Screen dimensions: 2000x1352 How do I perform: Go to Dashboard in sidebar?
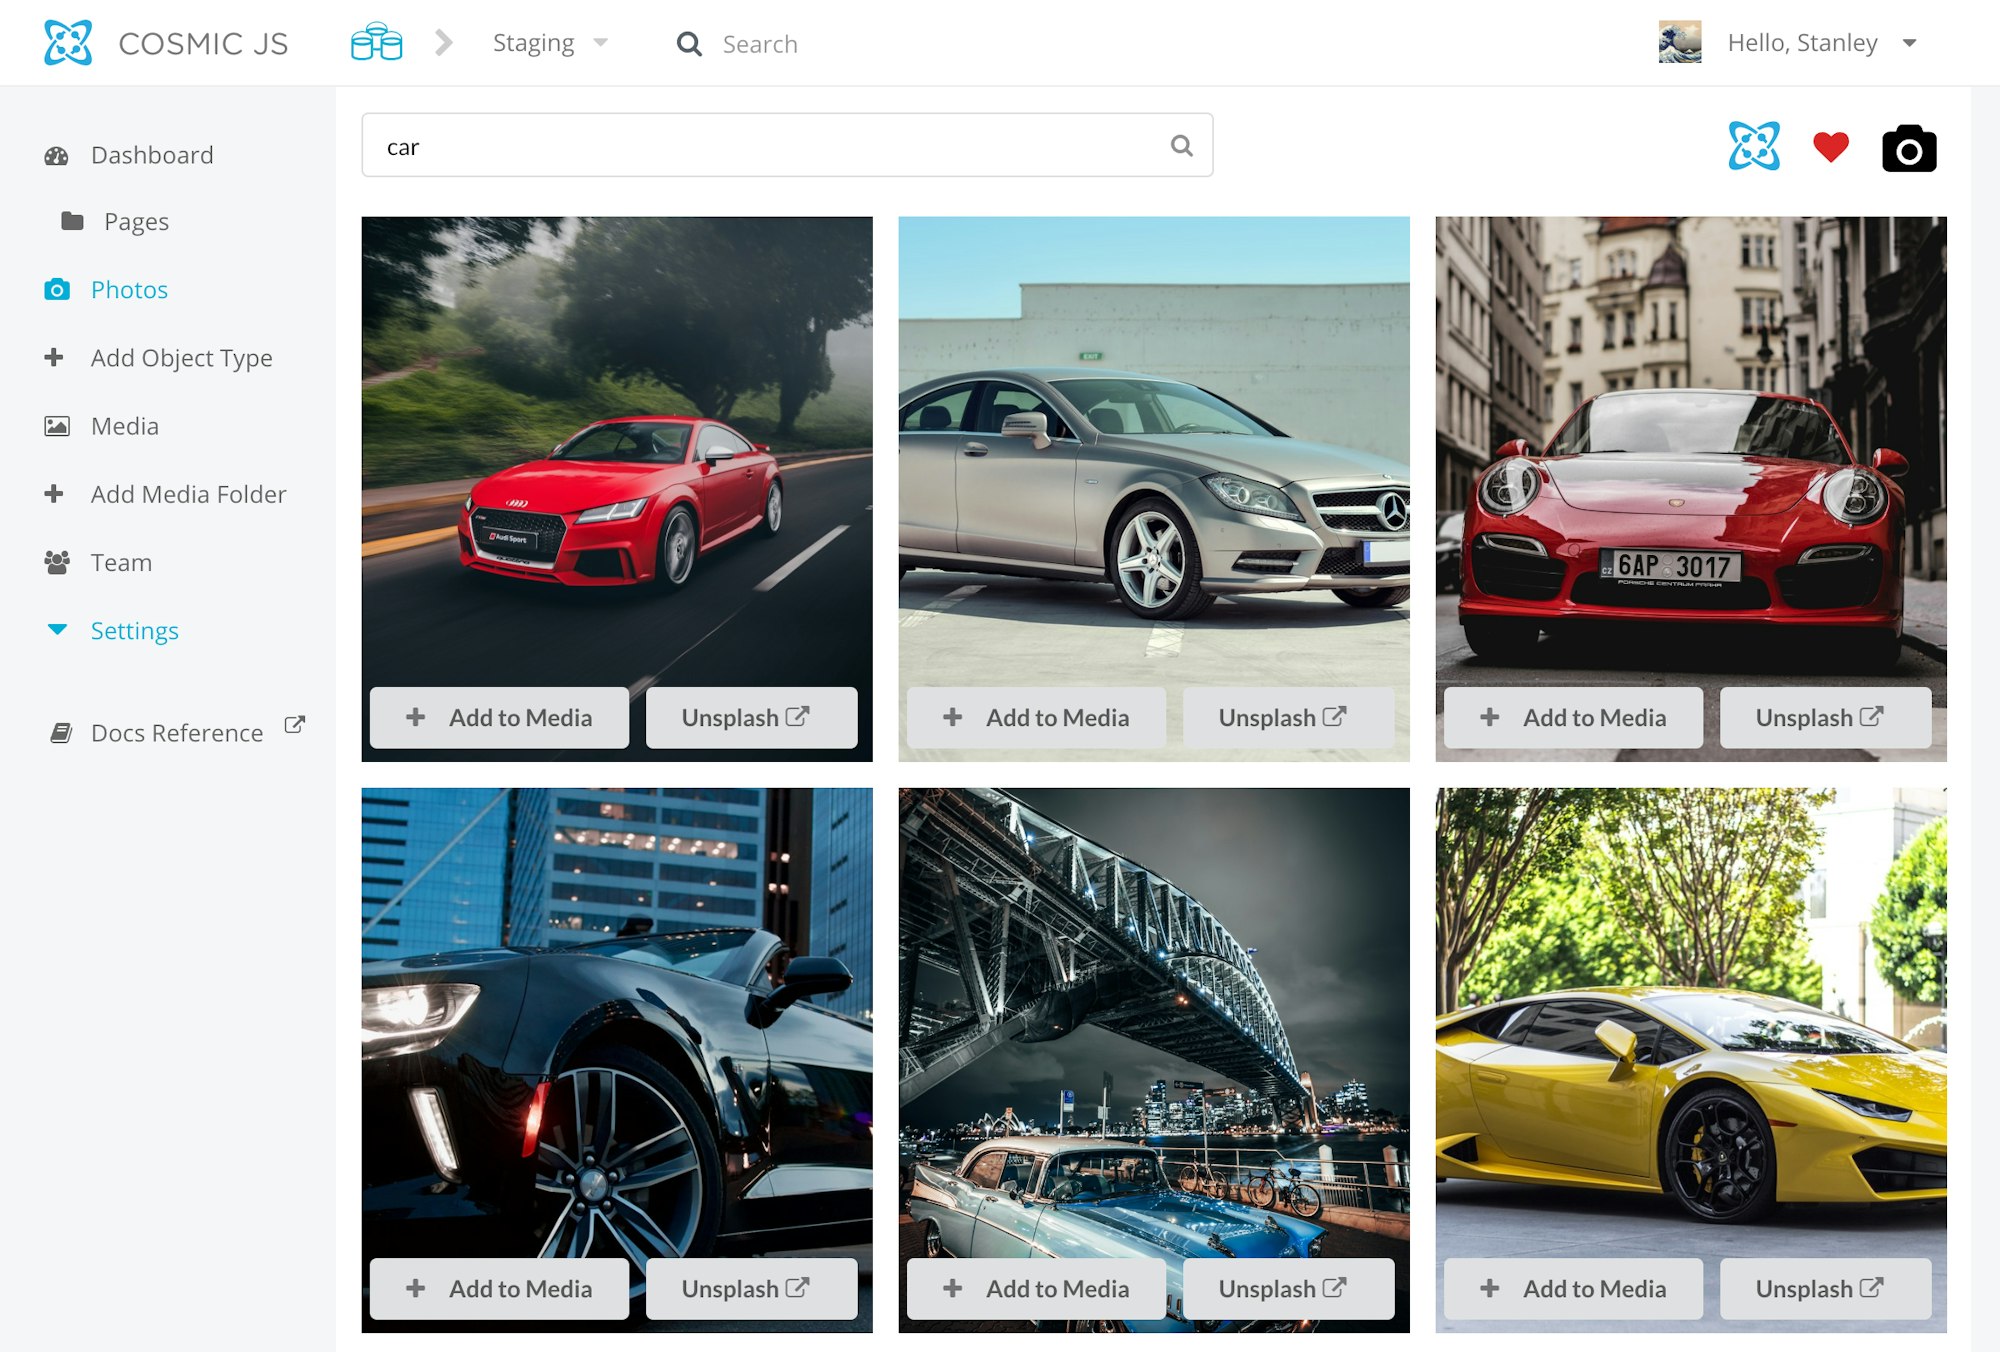[x=151, y=155]
